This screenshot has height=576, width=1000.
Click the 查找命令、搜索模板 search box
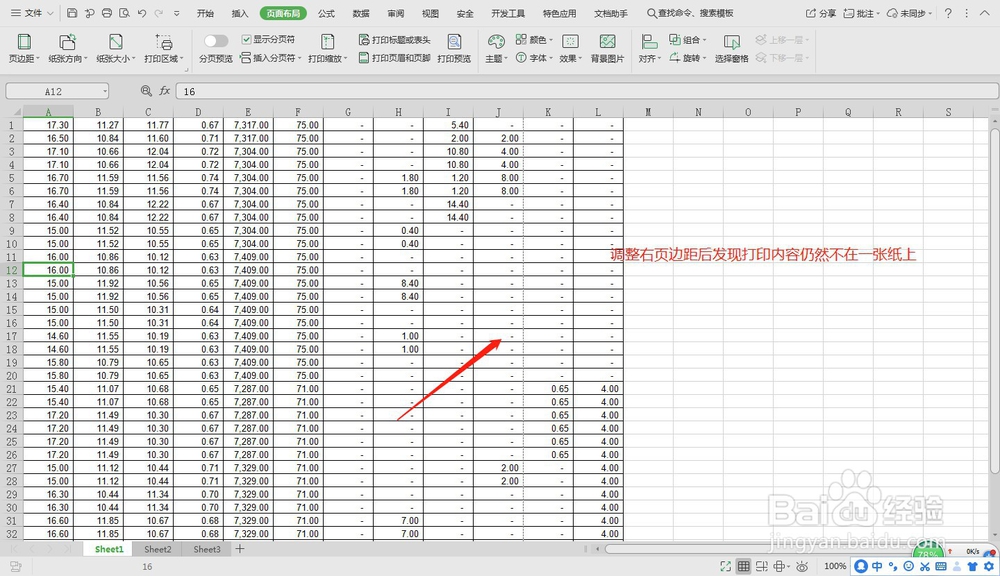(x=690, y=13)
